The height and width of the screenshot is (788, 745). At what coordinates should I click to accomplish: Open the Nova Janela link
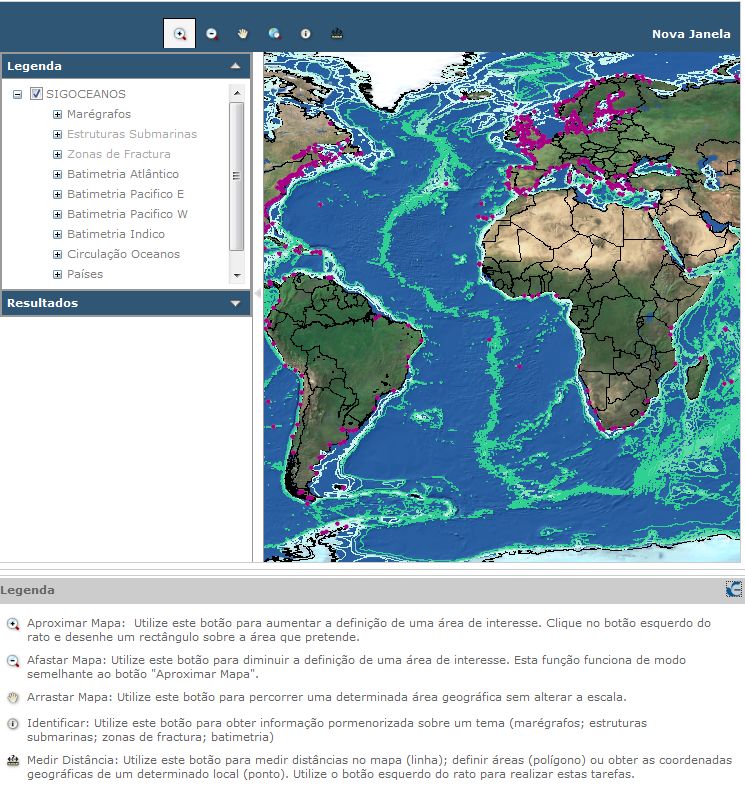691,34
